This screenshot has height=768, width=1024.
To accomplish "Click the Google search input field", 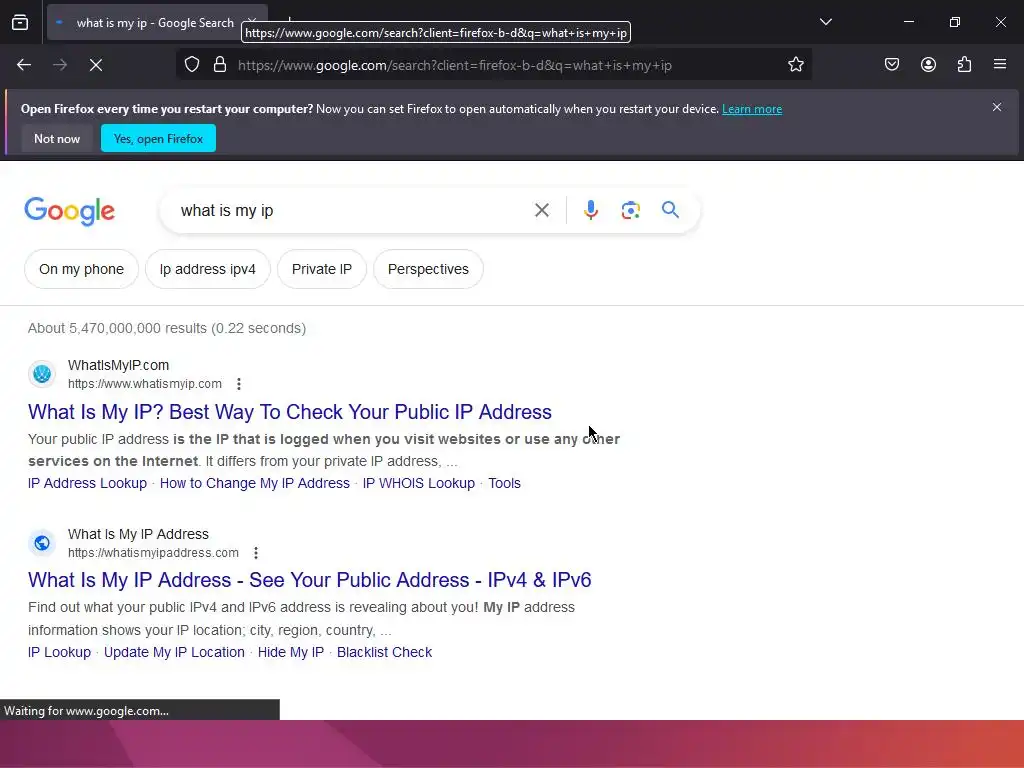I will (353, 210).
